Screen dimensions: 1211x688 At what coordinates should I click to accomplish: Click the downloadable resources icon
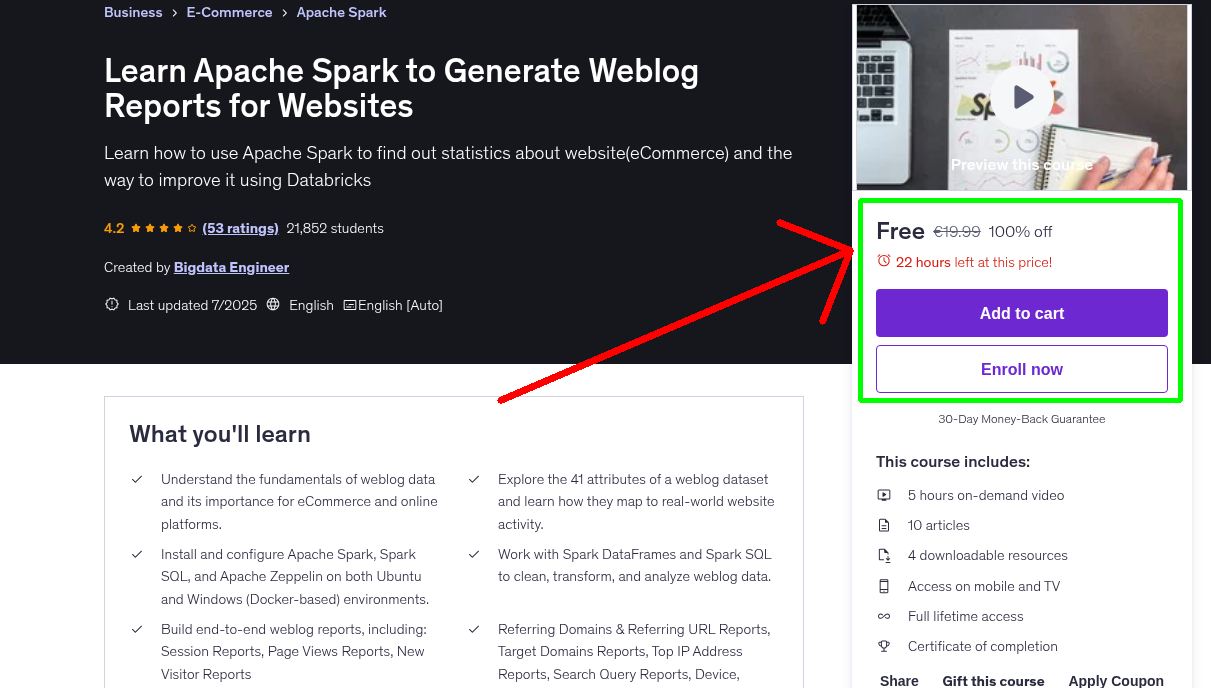tap(884, 555)
